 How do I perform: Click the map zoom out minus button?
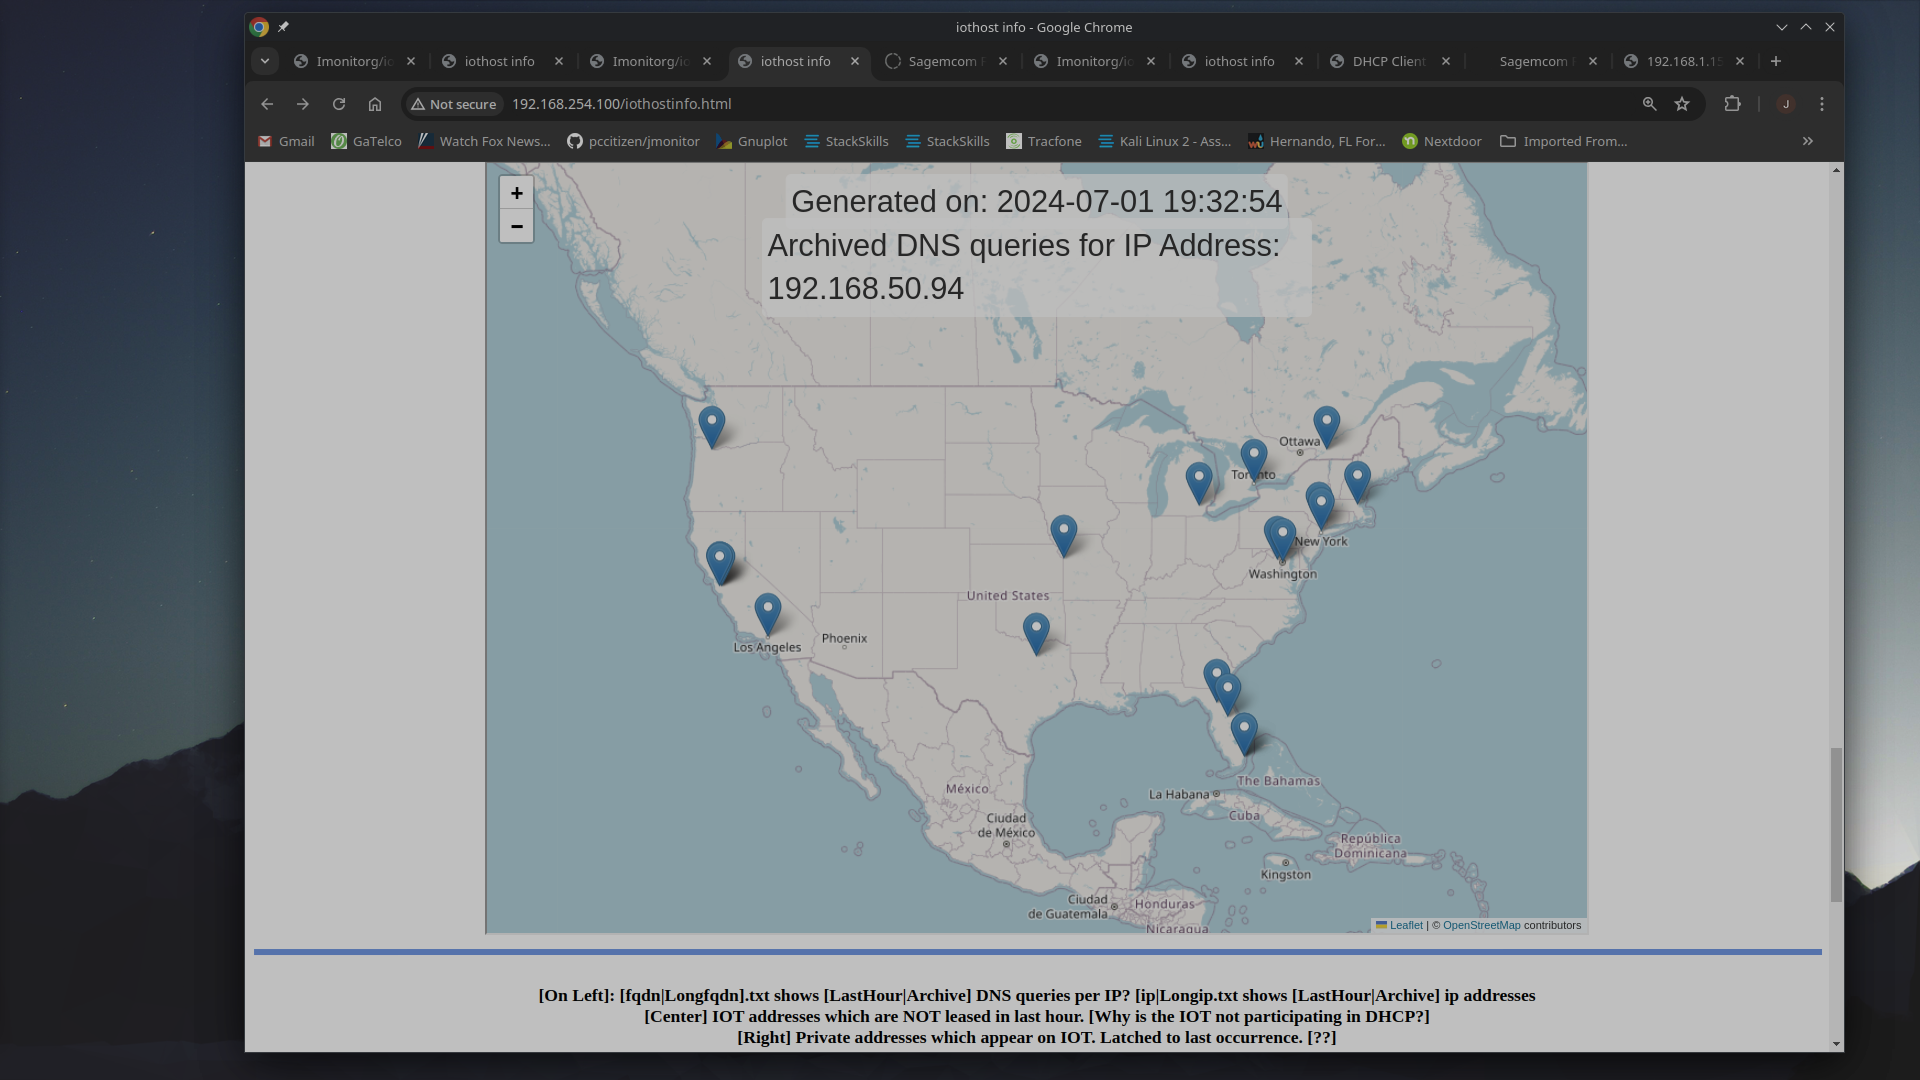pyautogui.click(x=516, y=226)
